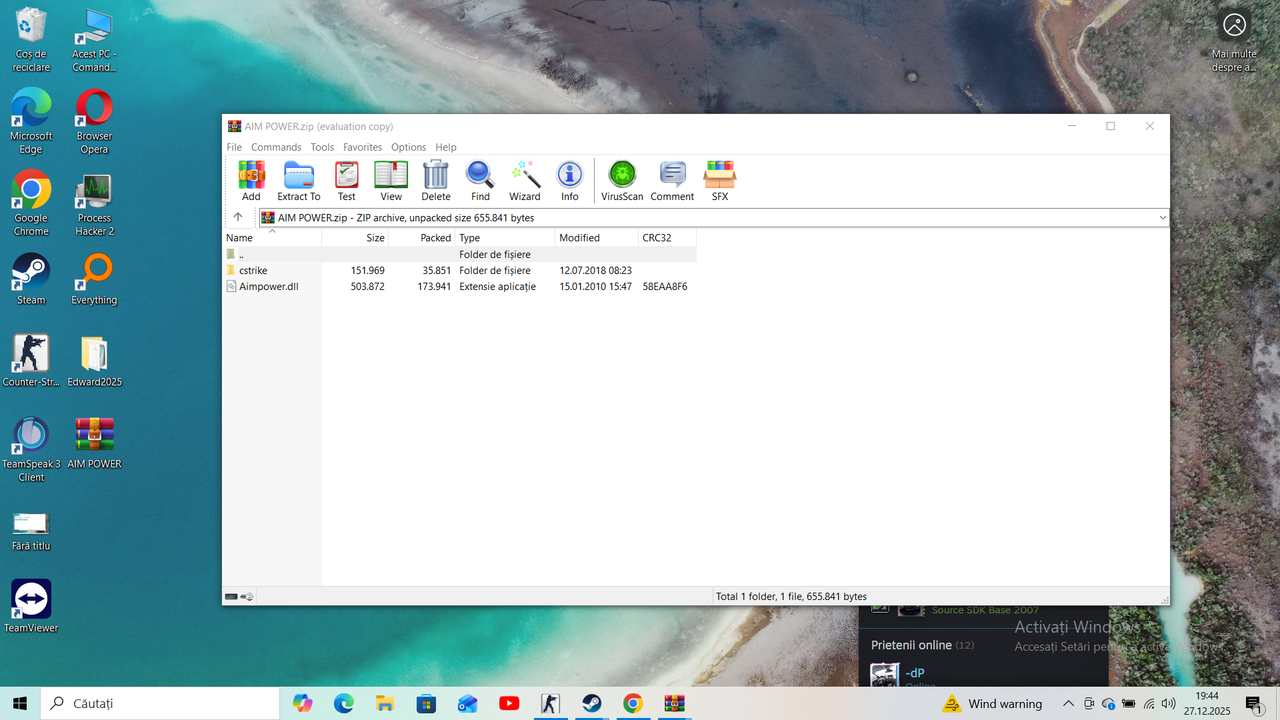Sort by Type column header
This screenshot has width=1280, height=720.
point(505,238)
